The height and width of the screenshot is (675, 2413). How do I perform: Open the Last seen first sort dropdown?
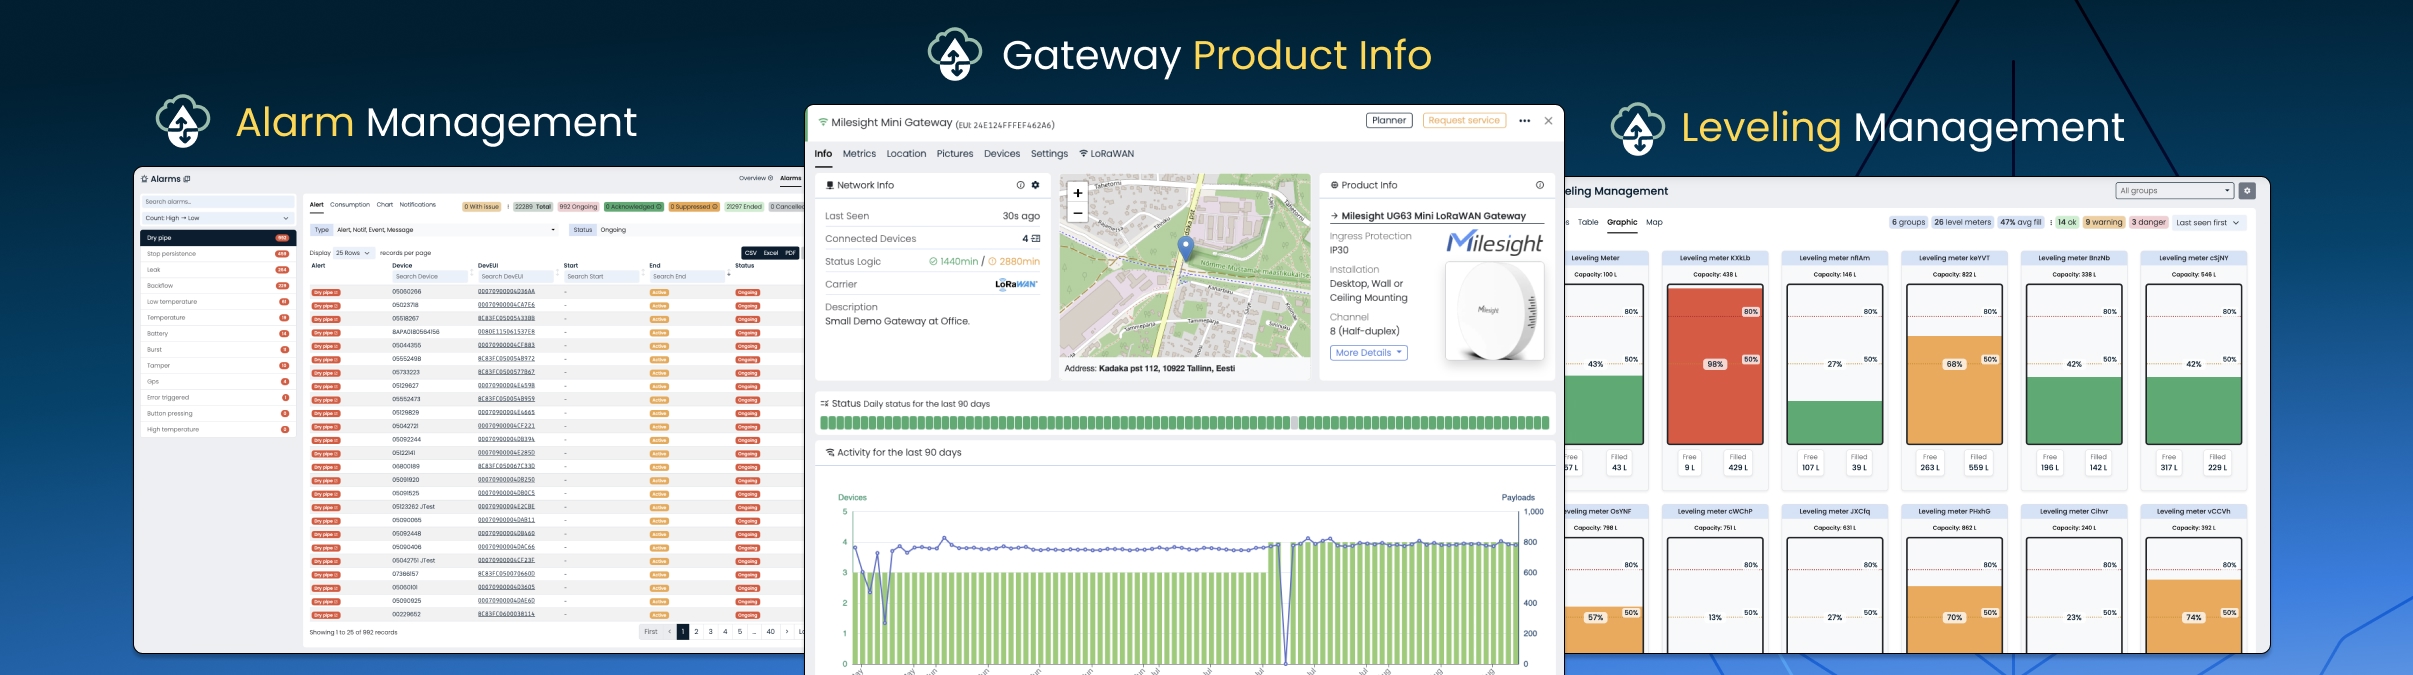click(2207, 223)
